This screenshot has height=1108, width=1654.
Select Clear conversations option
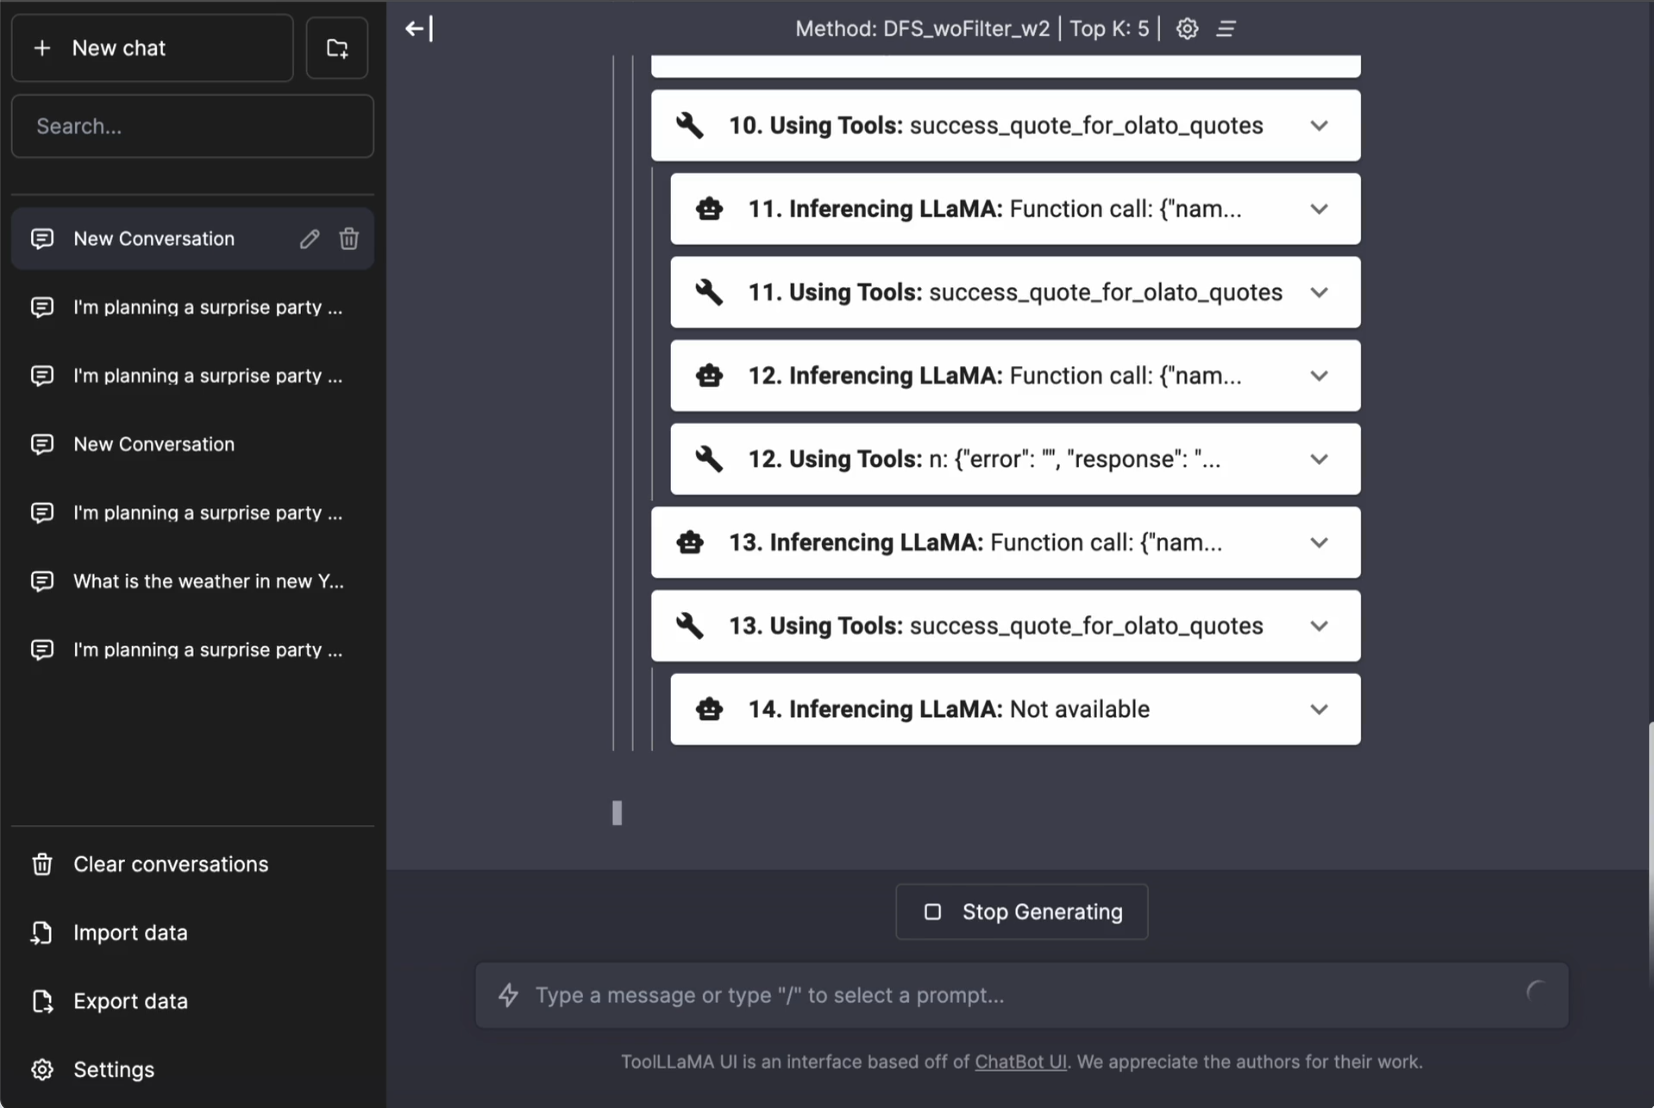pos(170,864)
